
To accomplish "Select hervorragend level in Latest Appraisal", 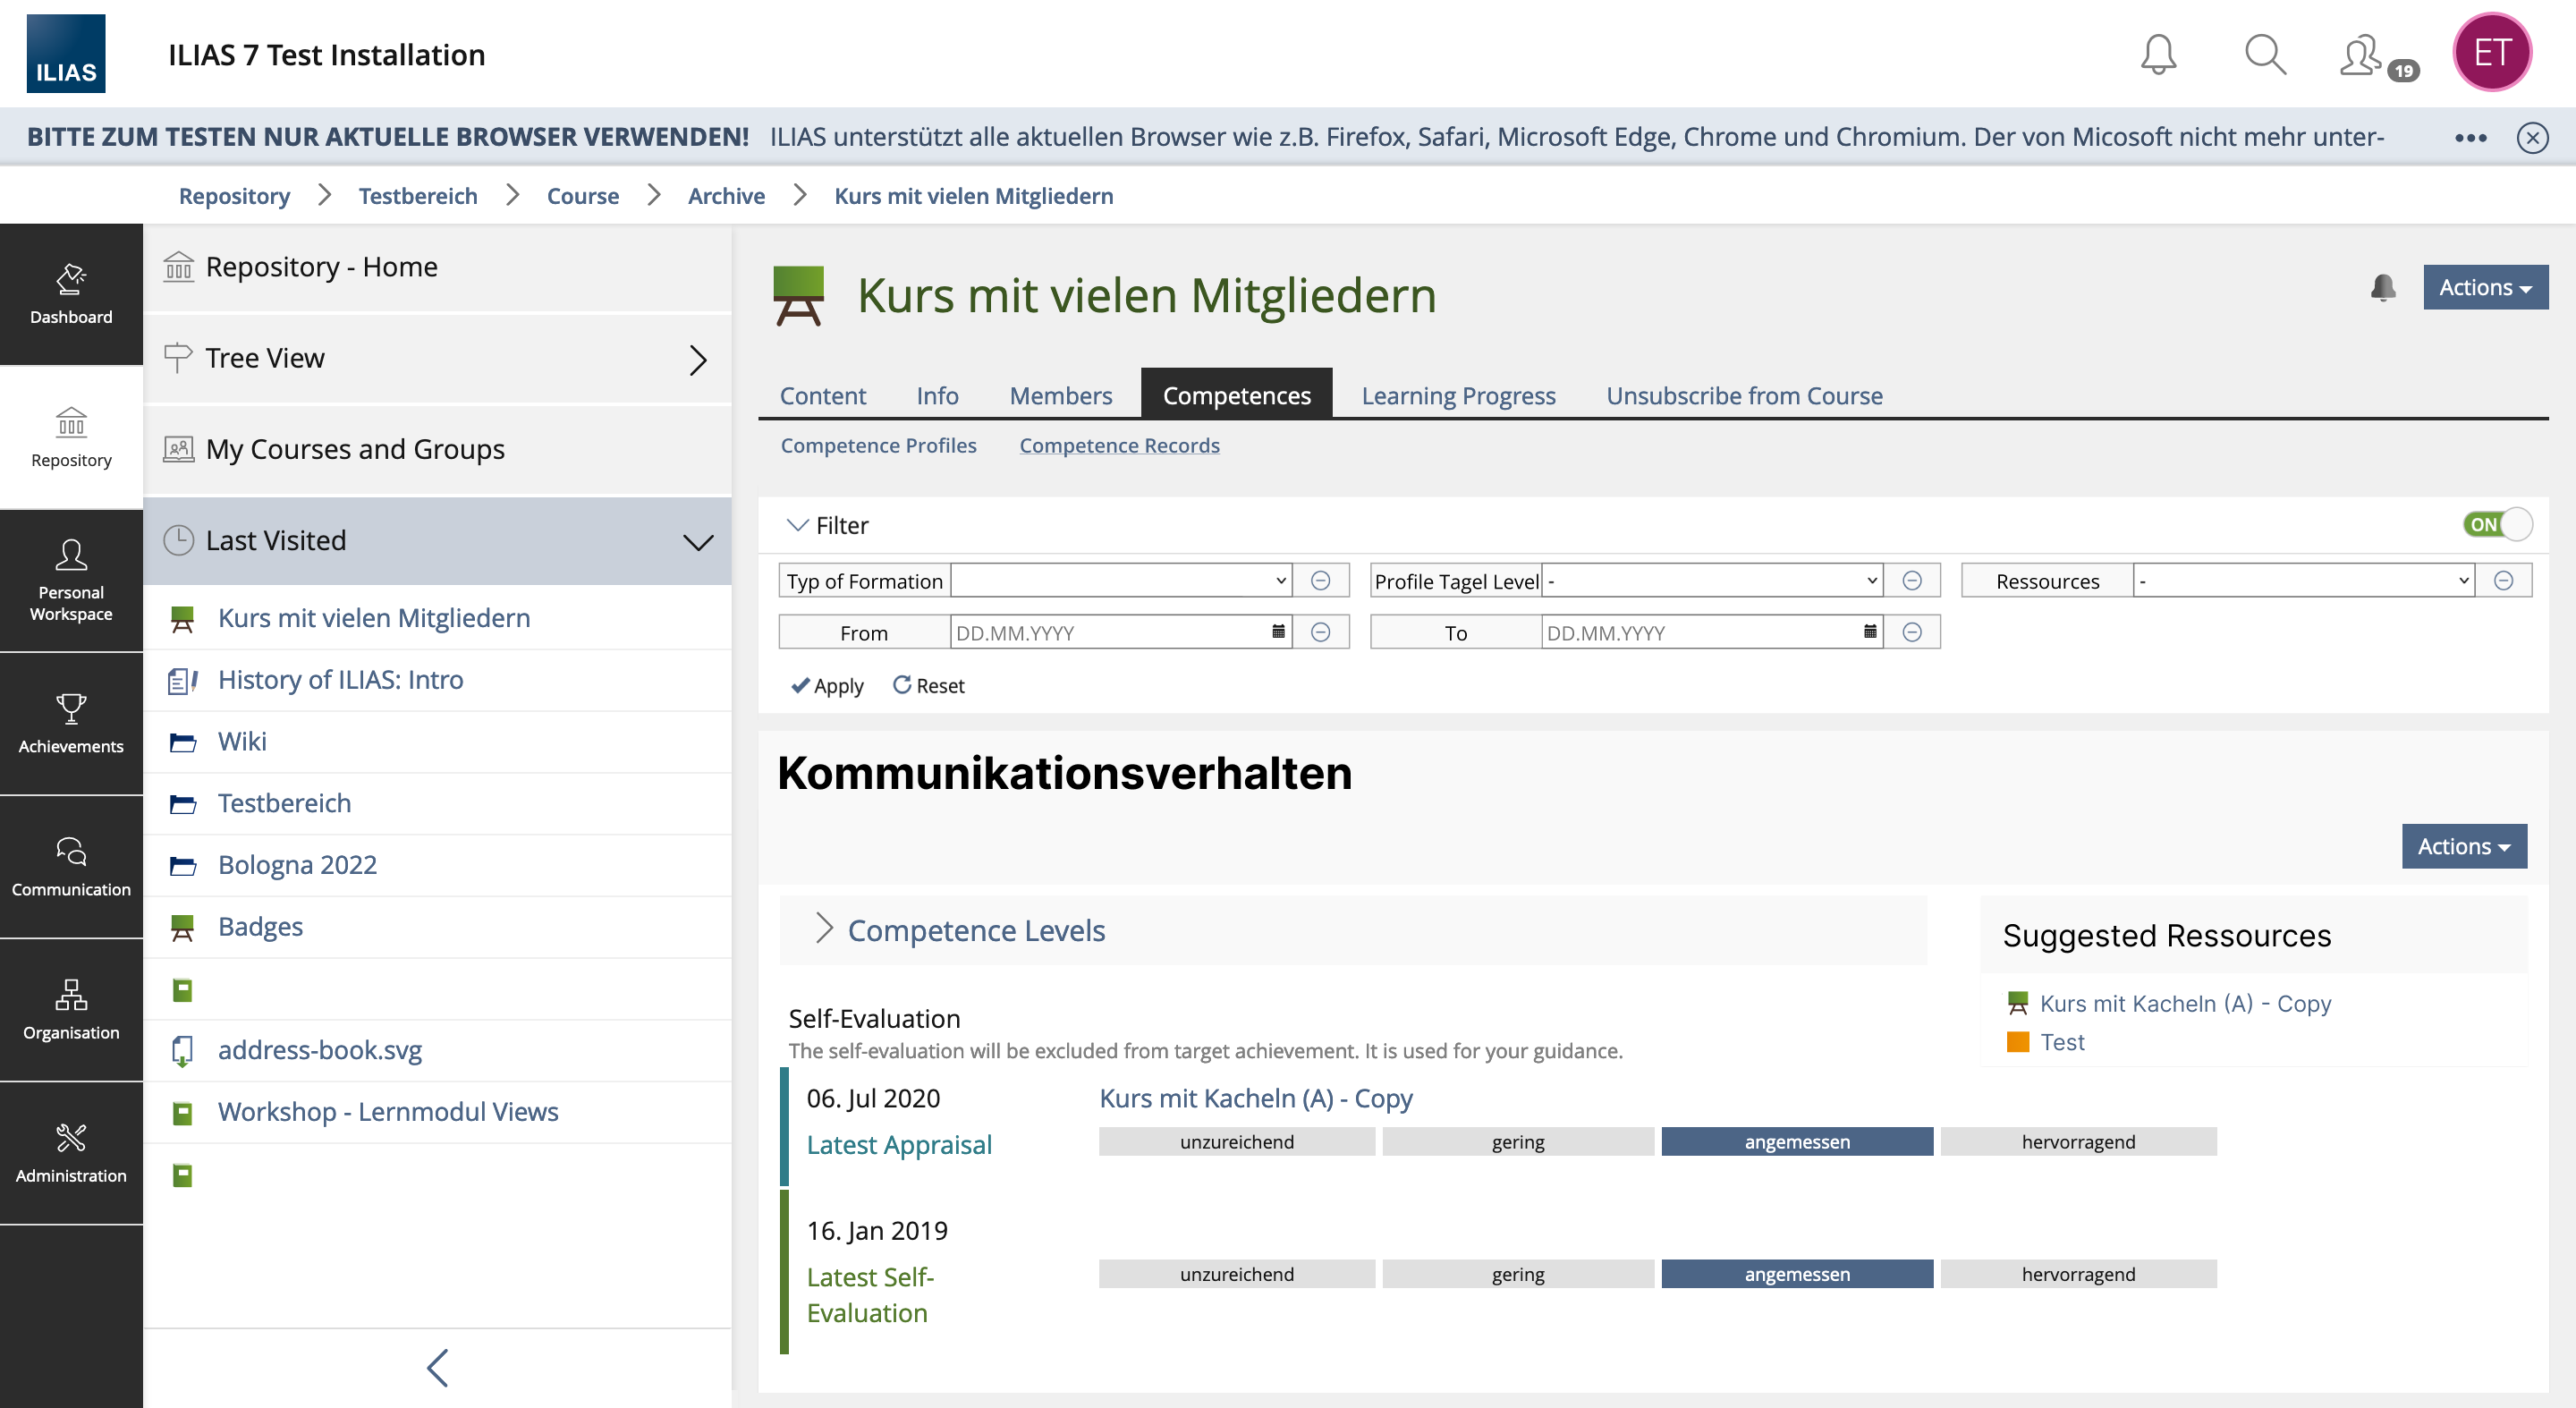I will pos(2077,1142).
